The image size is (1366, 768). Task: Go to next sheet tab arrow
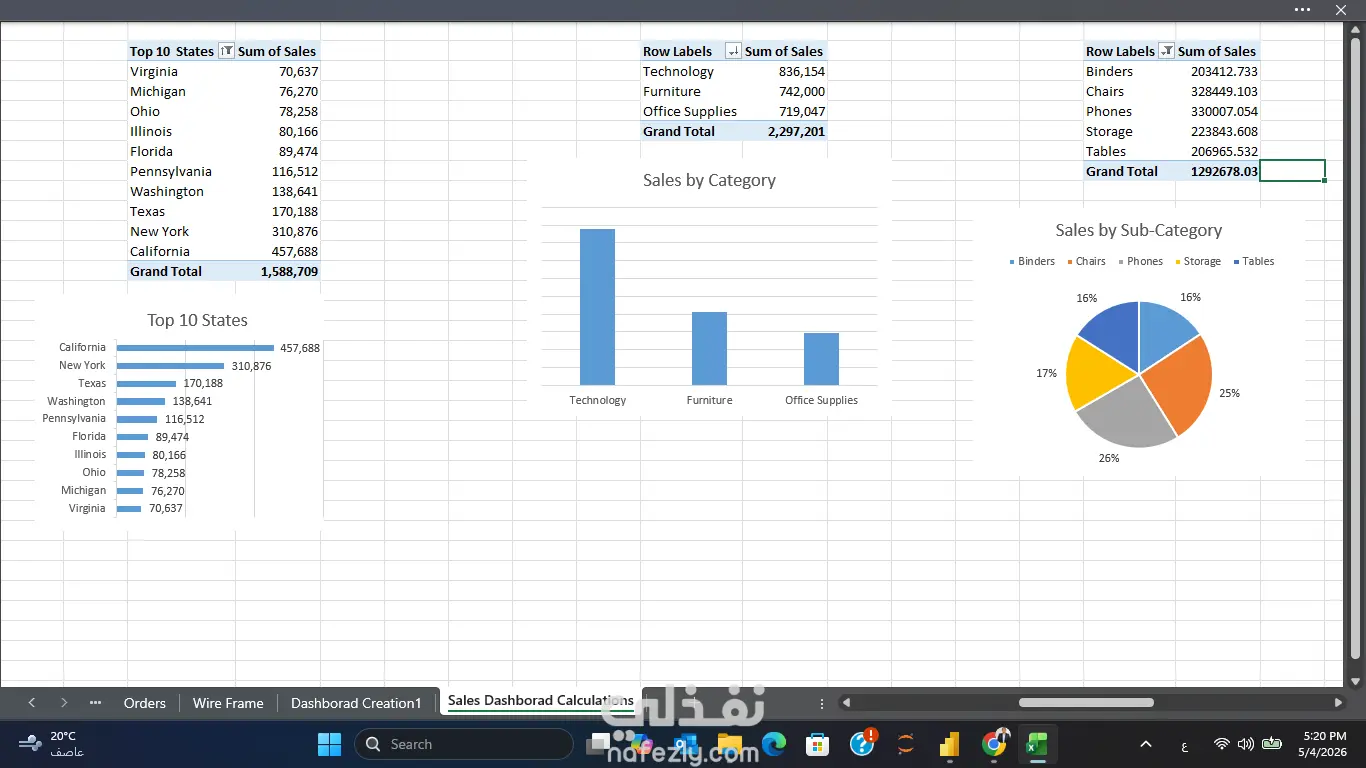tap(64, 703)
